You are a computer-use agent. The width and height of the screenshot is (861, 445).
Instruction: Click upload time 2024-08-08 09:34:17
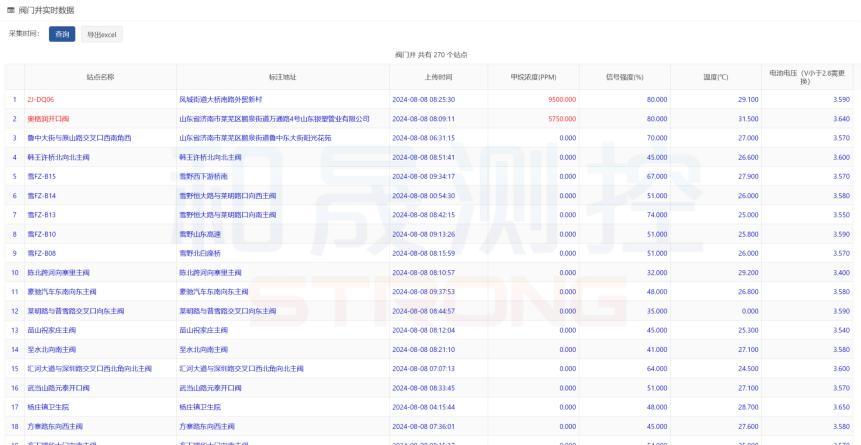[x=424, y=176]
